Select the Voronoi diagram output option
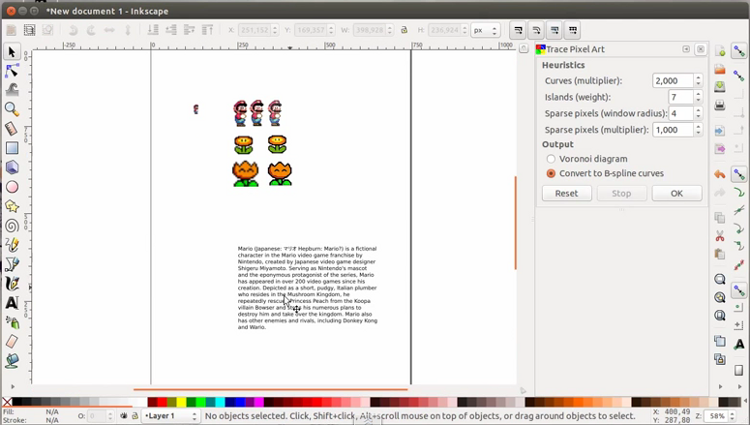The width and height of the screenshot is (750, 425). coord(551,159)
